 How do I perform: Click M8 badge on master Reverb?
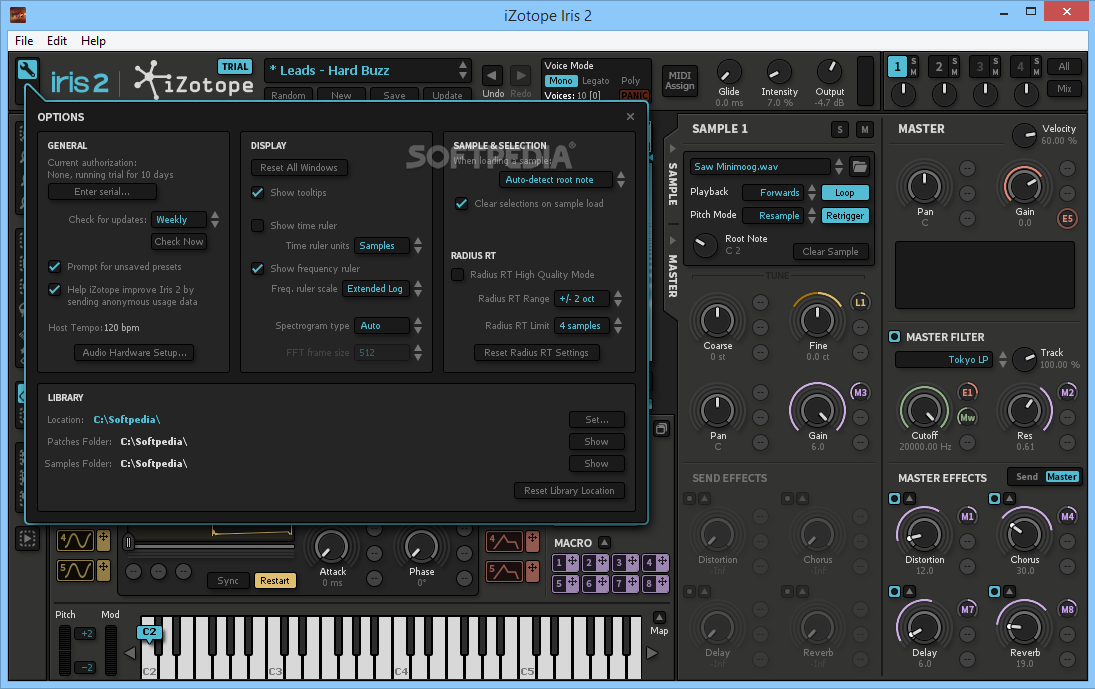tap(1067, 609)
